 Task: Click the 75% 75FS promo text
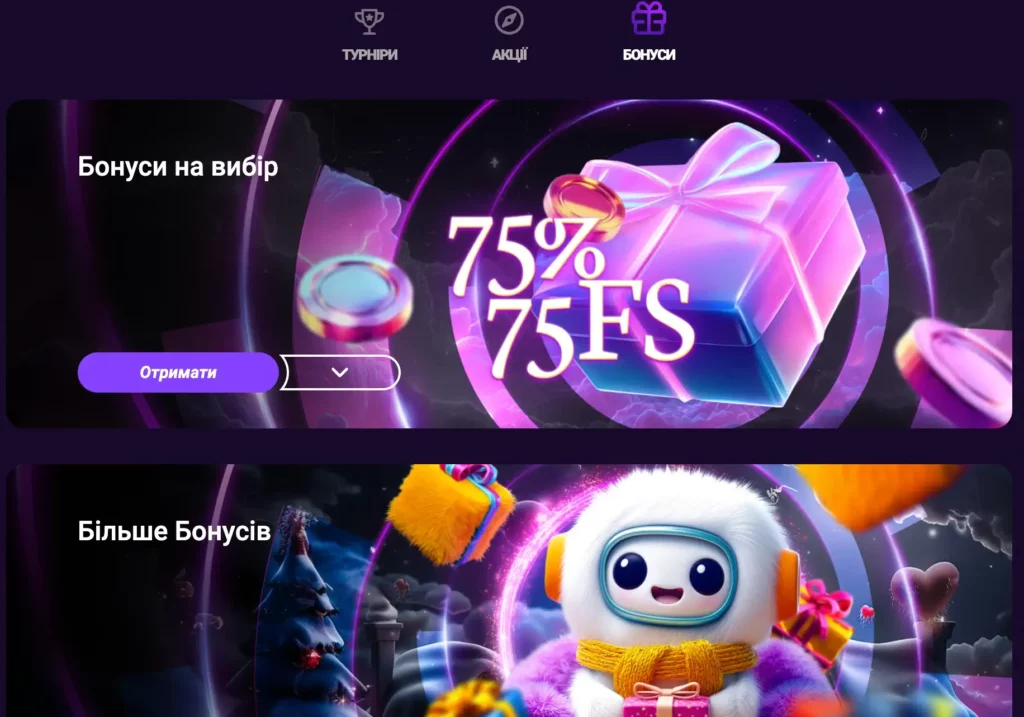click(x=568, y=295)
